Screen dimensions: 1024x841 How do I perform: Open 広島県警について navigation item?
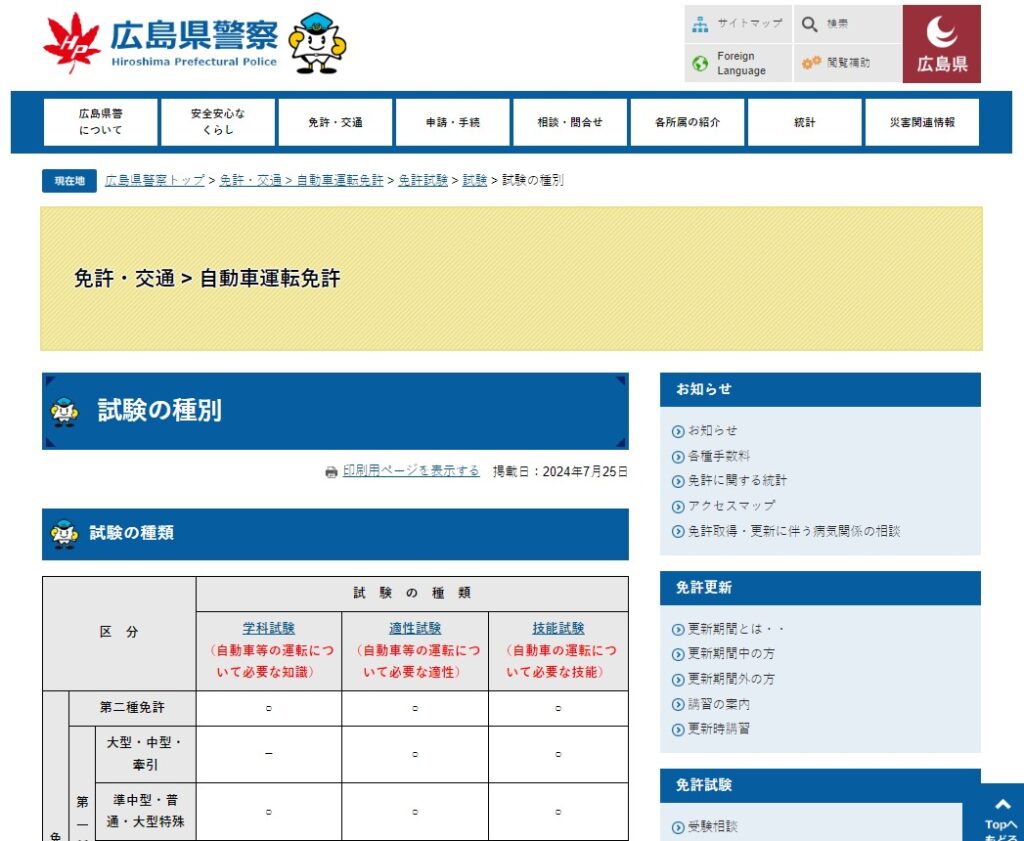coord(100,122)
